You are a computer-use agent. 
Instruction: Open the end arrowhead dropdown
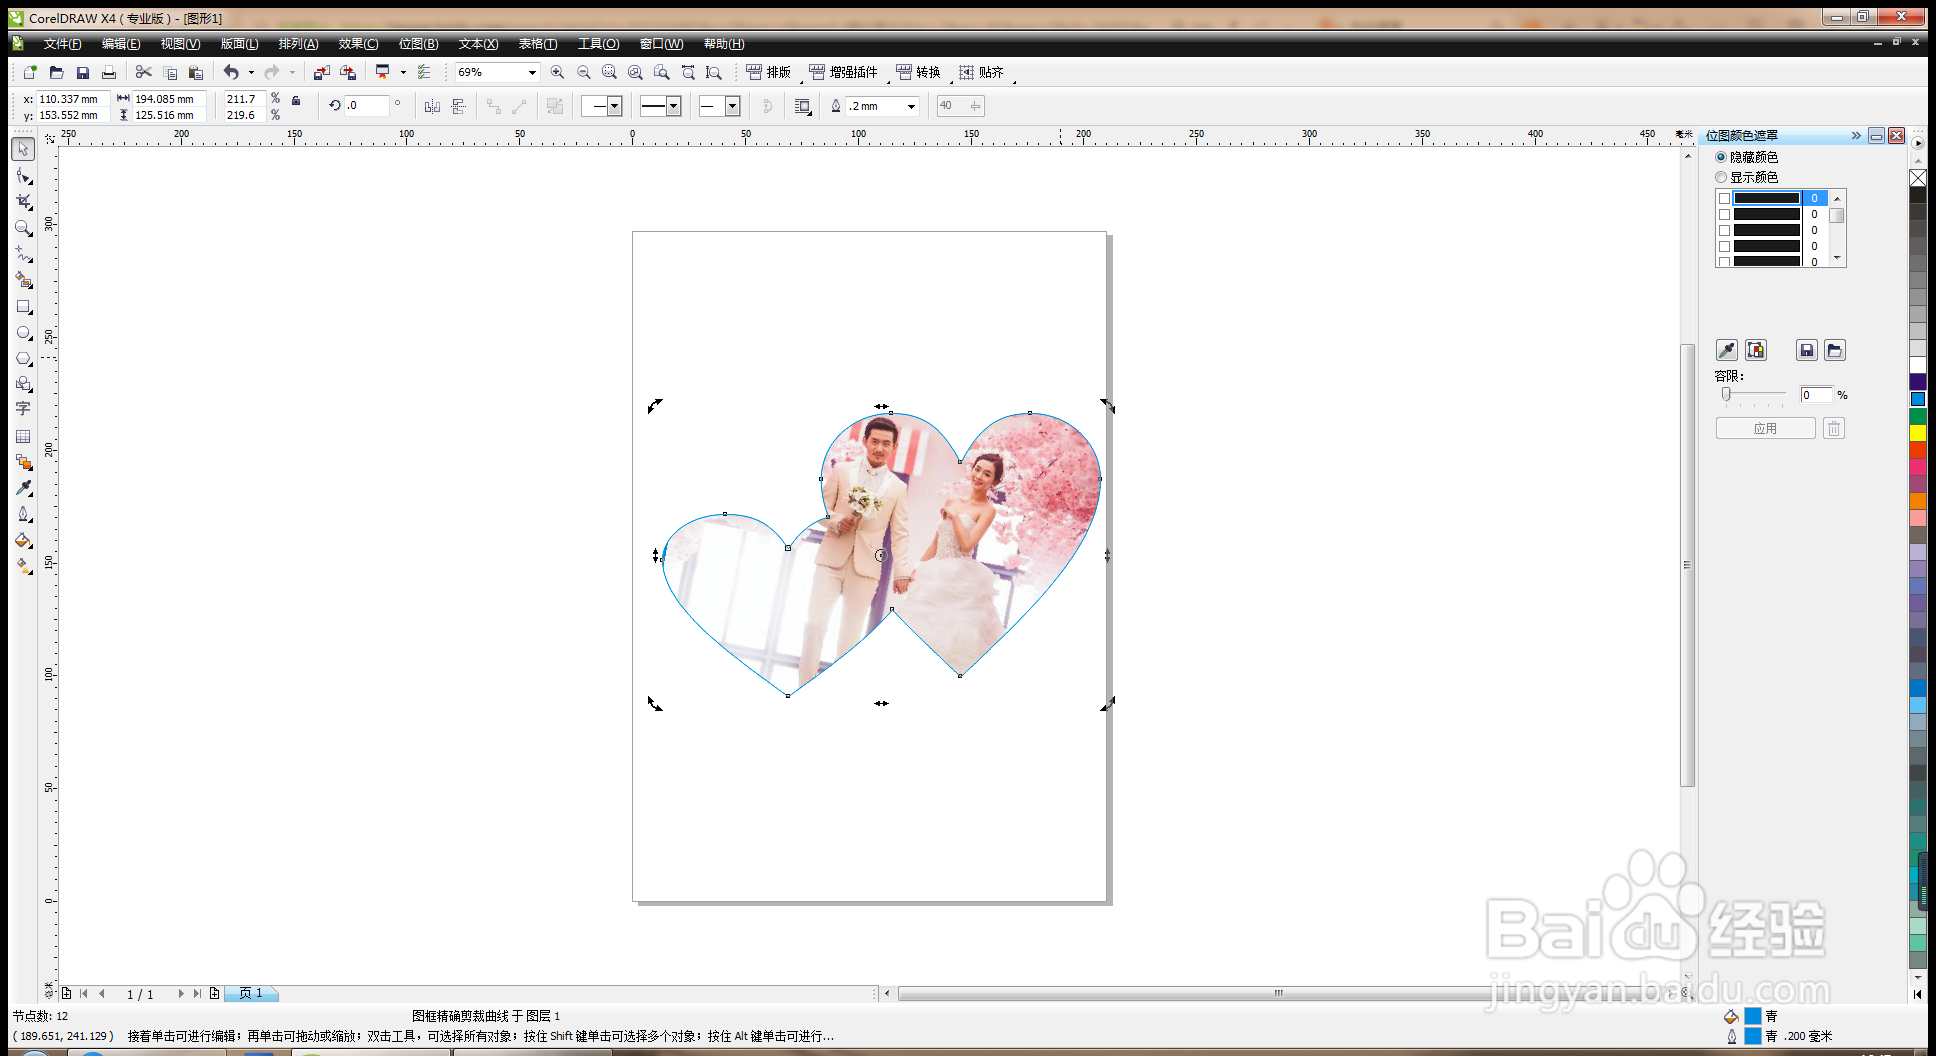point(732,106)
